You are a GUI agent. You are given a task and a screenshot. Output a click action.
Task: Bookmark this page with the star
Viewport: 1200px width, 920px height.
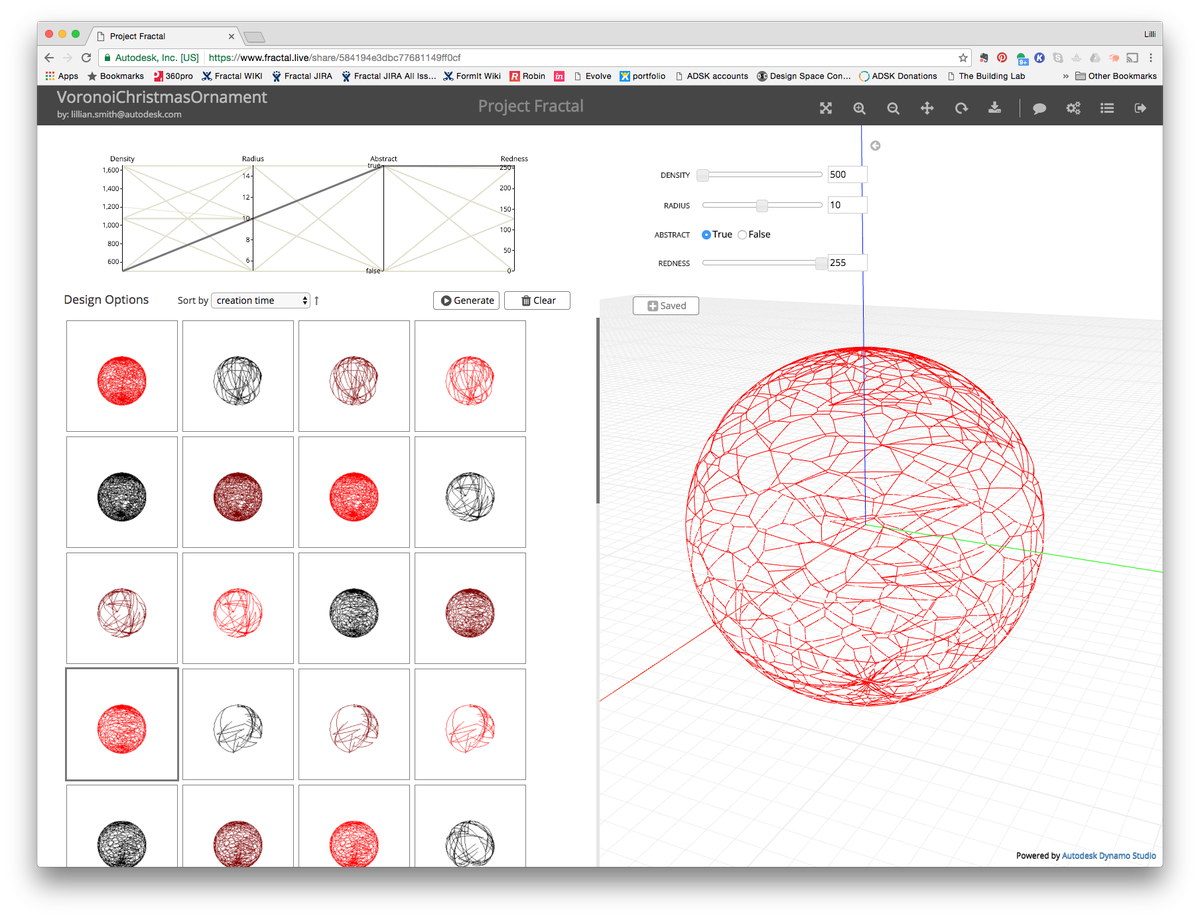(963, 58)
